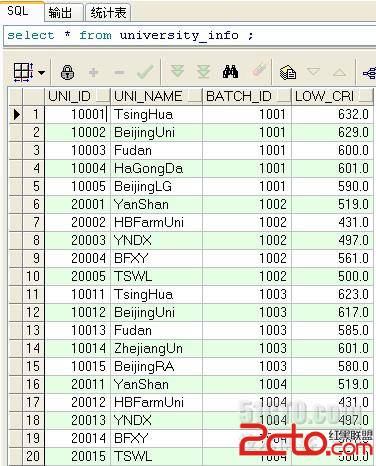Select row number 1 header
376x466 pixels.
(x=33, y=114)
